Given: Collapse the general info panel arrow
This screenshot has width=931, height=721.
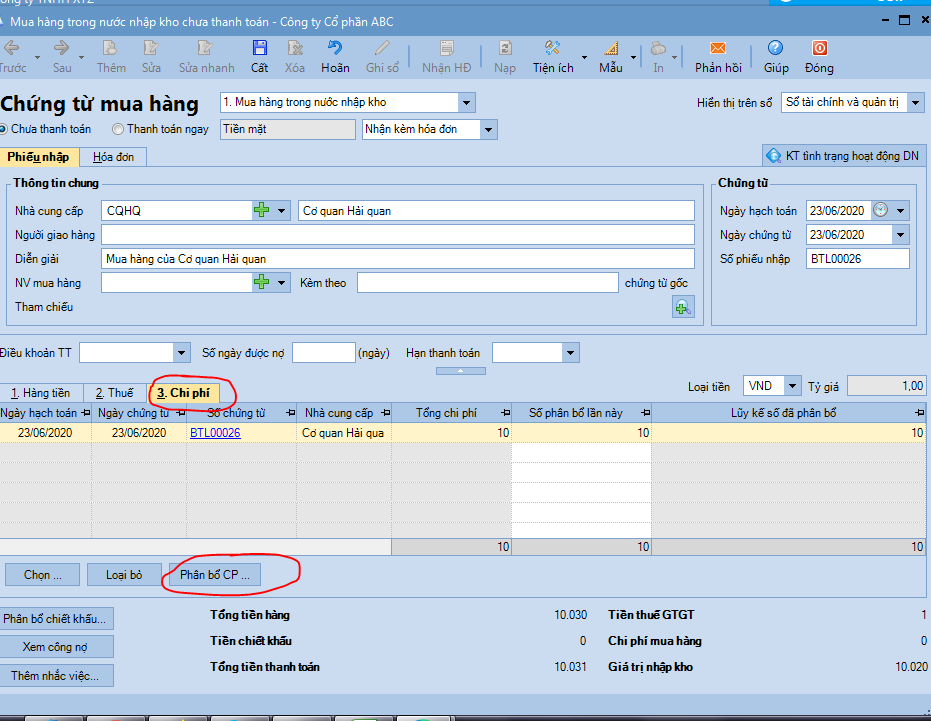Looking at the screenshot, I should (x=461, y=371).
